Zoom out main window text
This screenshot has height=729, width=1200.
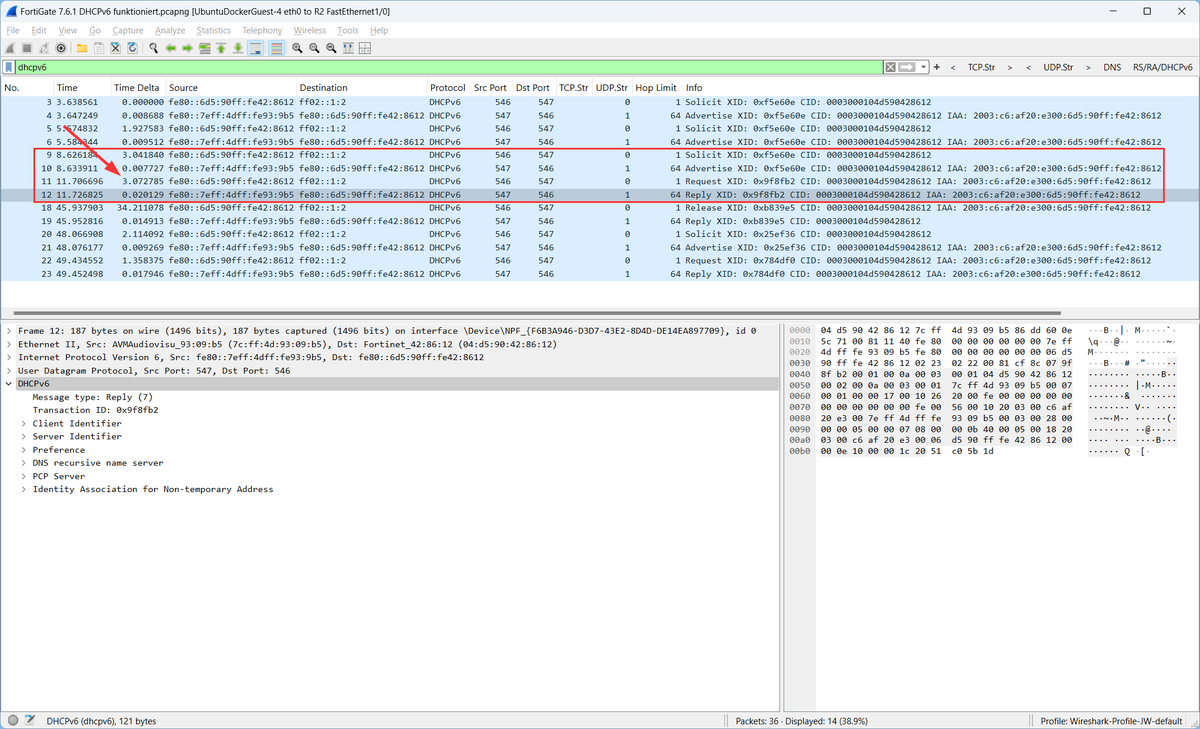coord(314,47)
